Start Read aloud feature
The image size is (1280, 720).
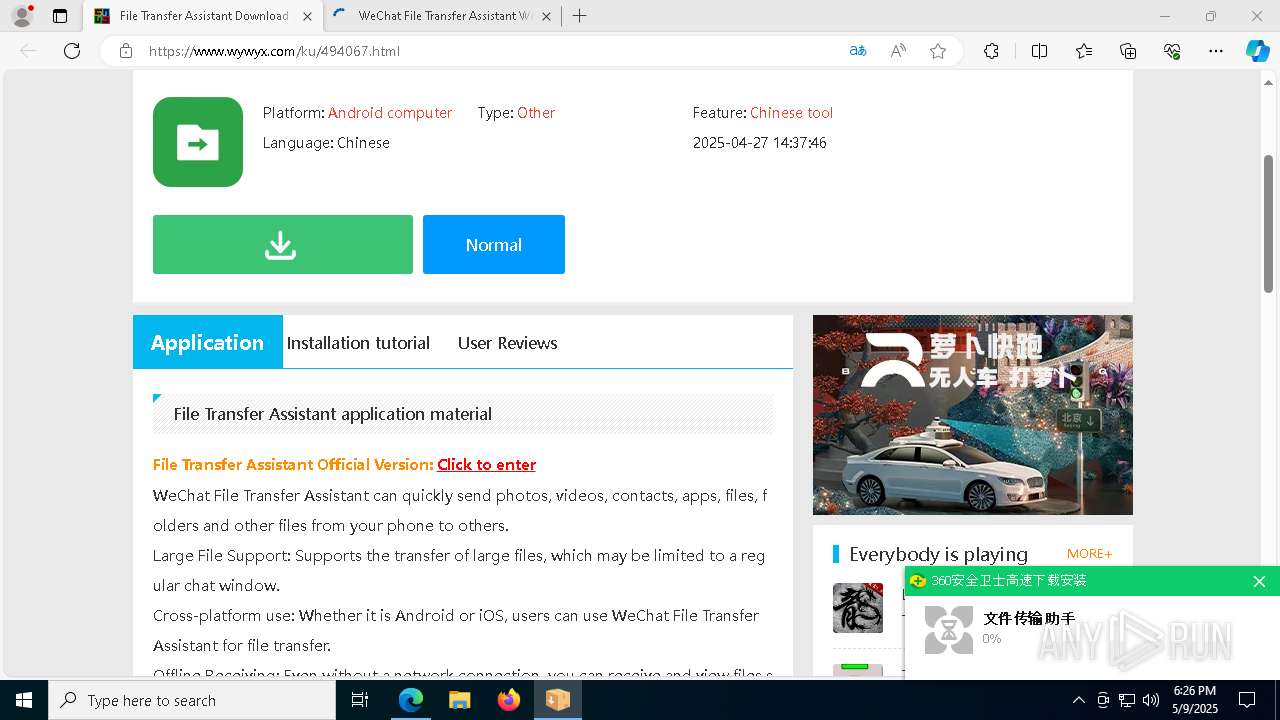point(898,51)
